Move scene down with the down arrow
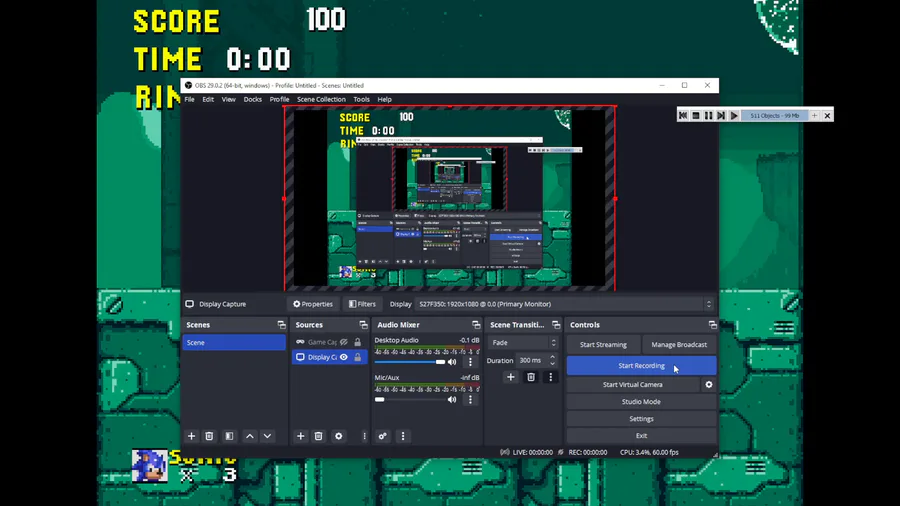Image resolution: width=900 pixels, height=506 pixels. click(x=267, y=436)
